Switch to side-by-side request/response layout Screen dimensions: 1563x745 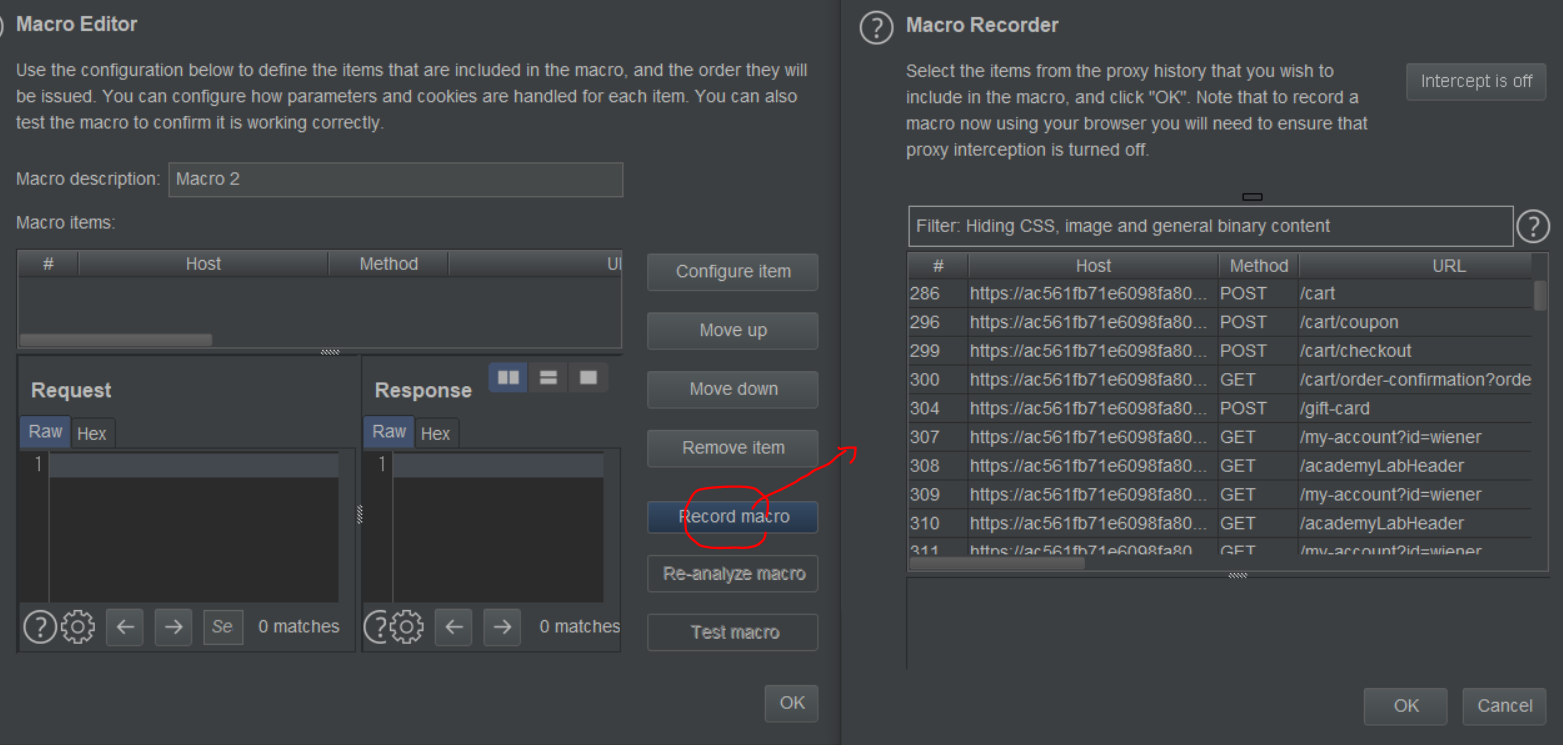509,377
